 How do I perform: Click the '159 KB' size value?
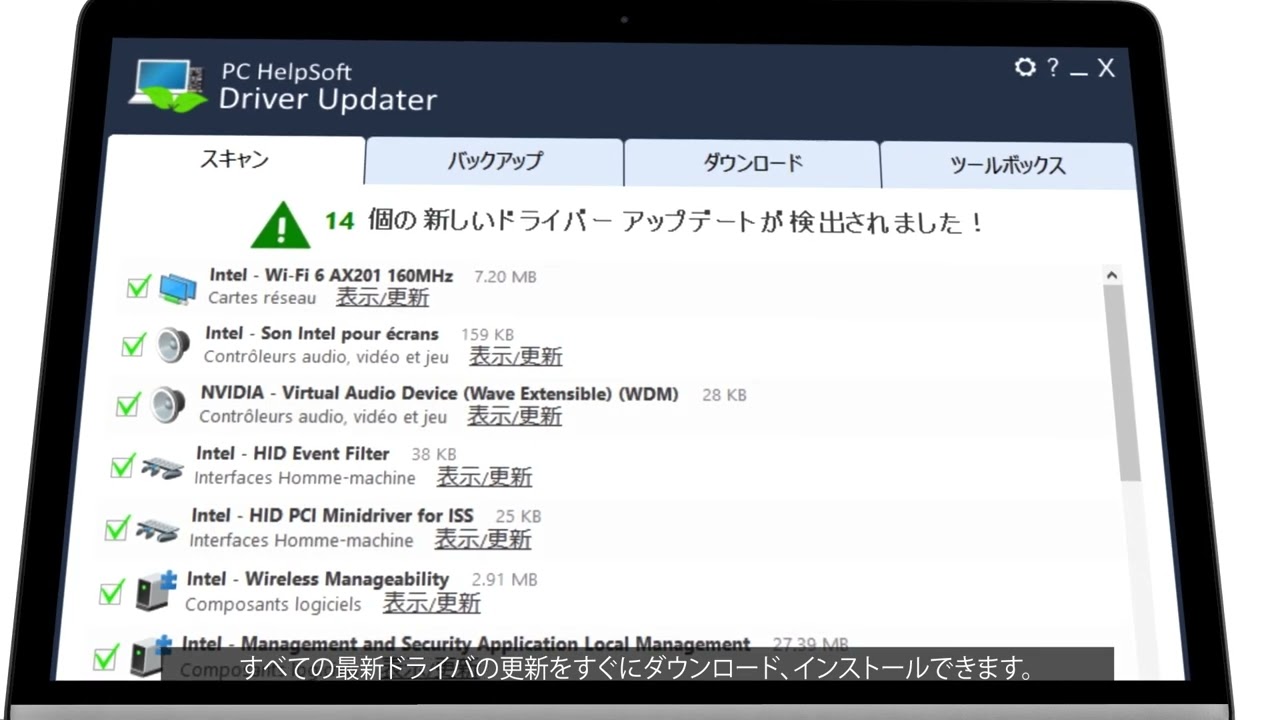point(488,335)
